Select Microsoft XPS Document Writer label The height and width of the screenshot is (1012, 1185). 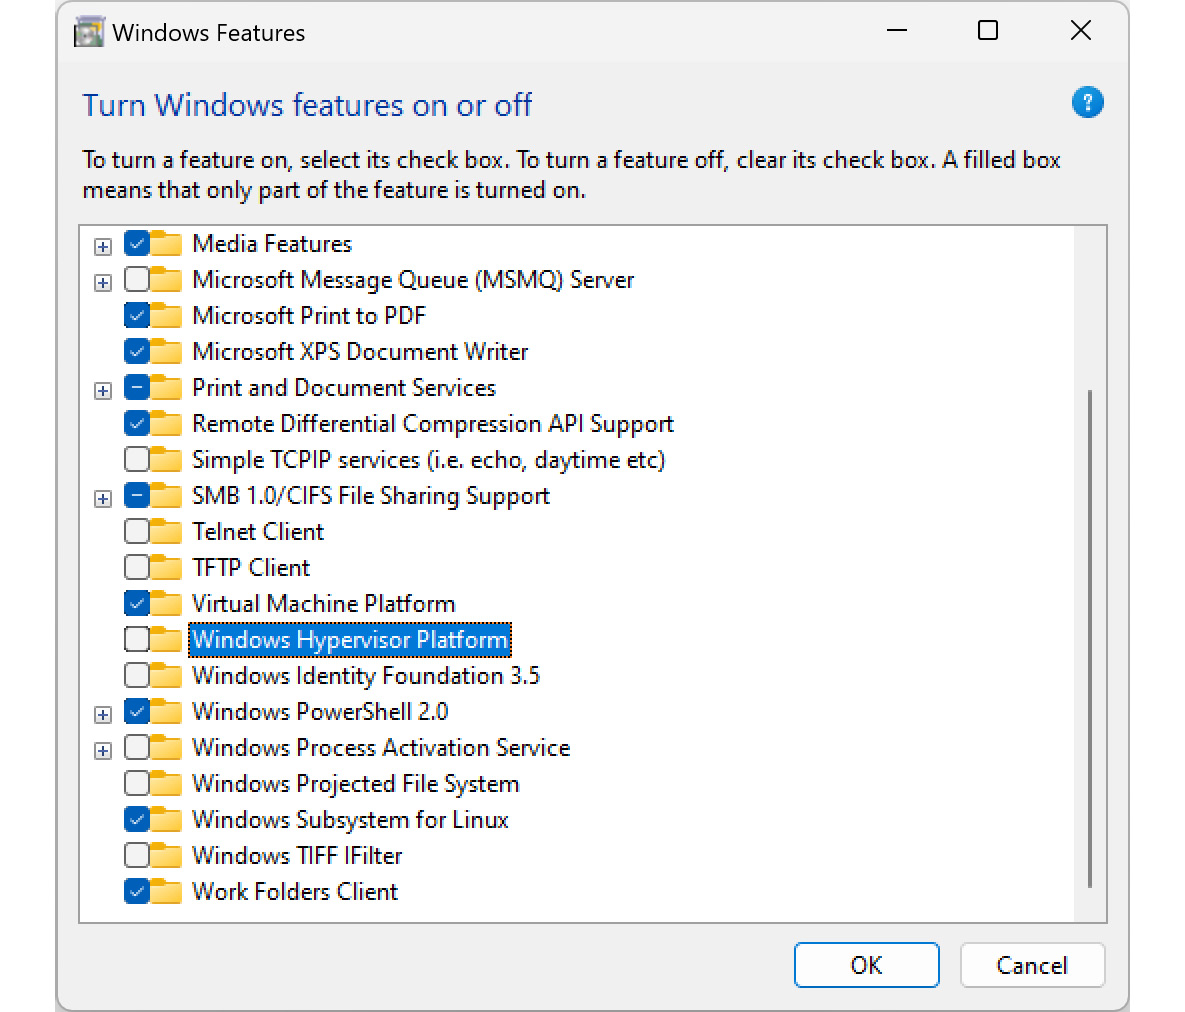coord(360,351)
